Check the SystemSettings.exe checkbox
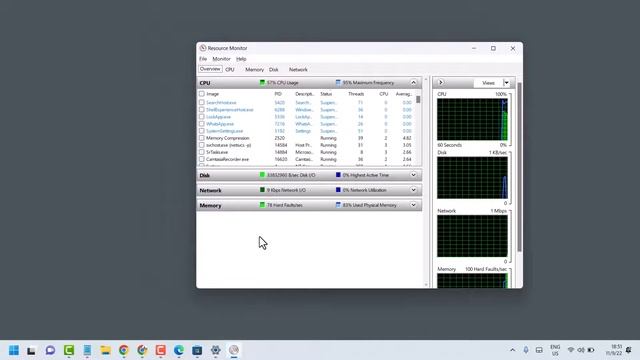 coord(202,131)
